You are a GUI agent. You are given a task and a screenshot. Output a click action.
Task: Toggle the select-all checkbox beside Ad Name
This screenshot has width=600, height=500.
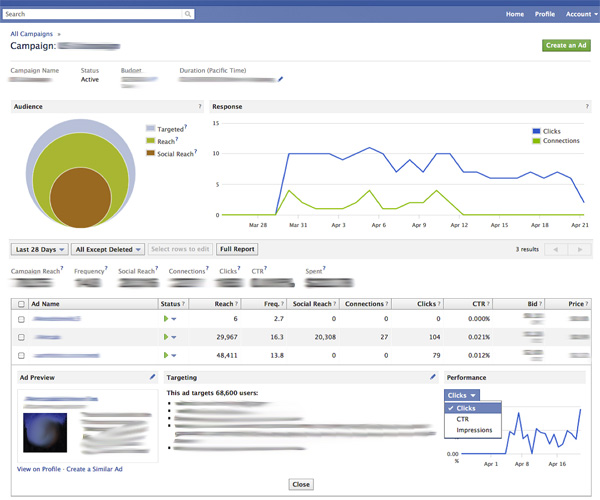(x=21, y=304)
